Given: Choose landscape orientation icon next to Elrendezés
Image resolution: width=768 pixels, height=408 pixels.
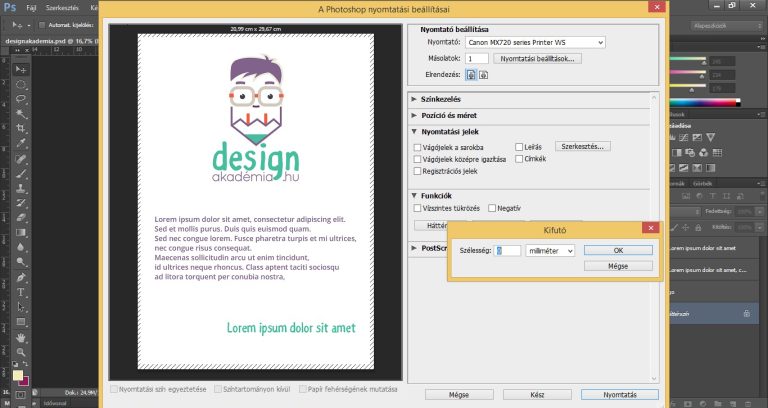Looking at the screenshot, I should pyautogui.click(x=483, y=74).
